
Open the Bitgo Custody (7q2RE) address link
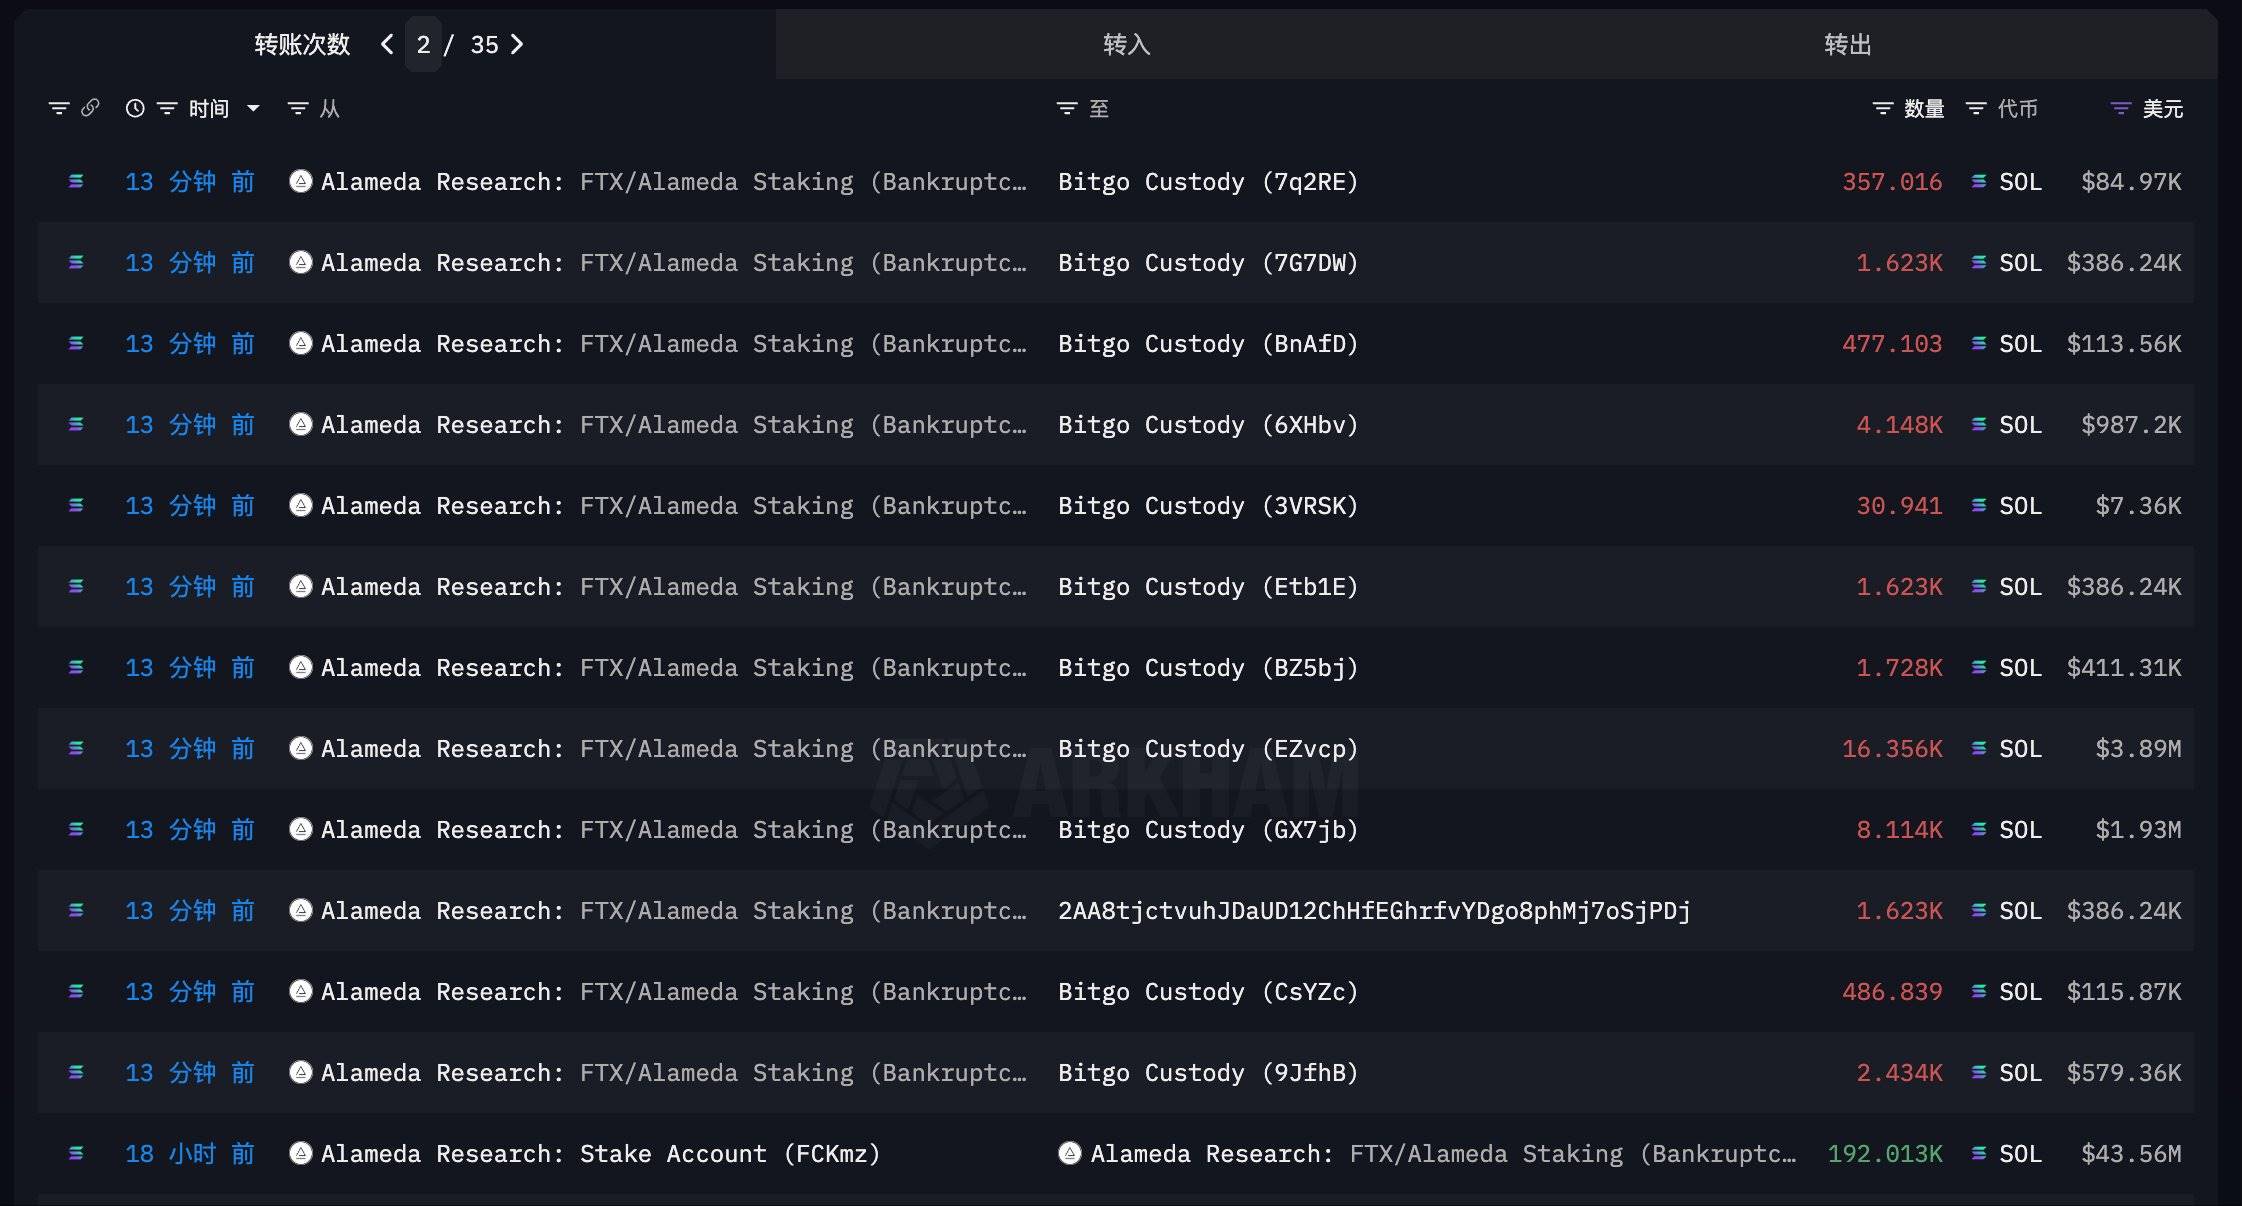coord(1208,182)
